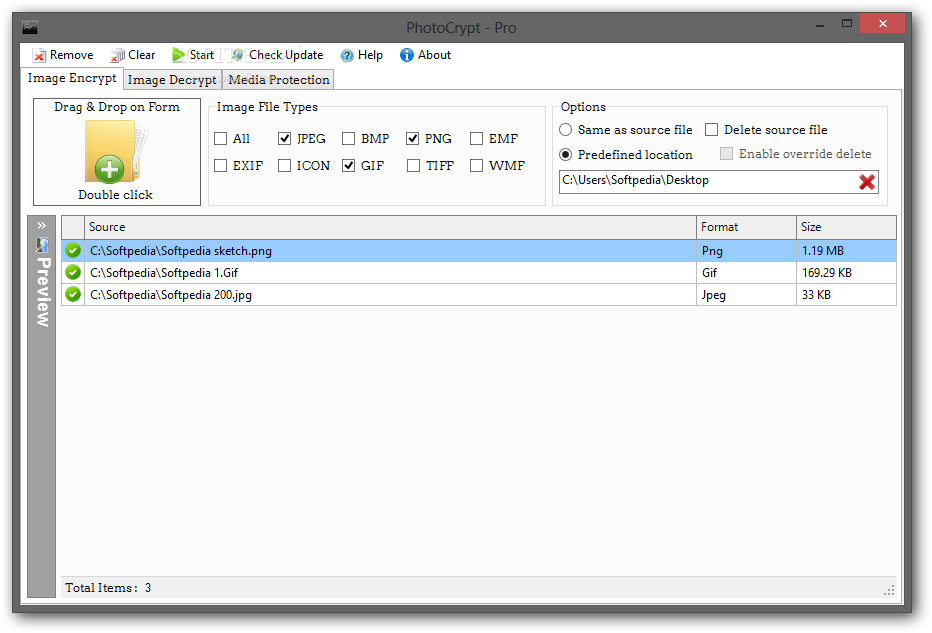932x633 pixels.
Task: Clear the predefined location with the red X
Action: tap(867, 182)
